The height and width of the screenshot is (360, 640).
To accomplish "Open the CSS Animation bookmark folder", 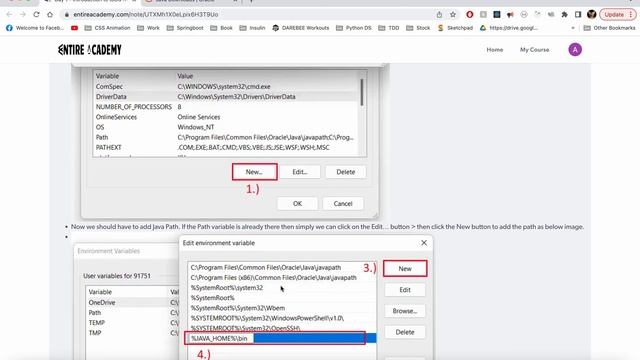I will (107, 28).
